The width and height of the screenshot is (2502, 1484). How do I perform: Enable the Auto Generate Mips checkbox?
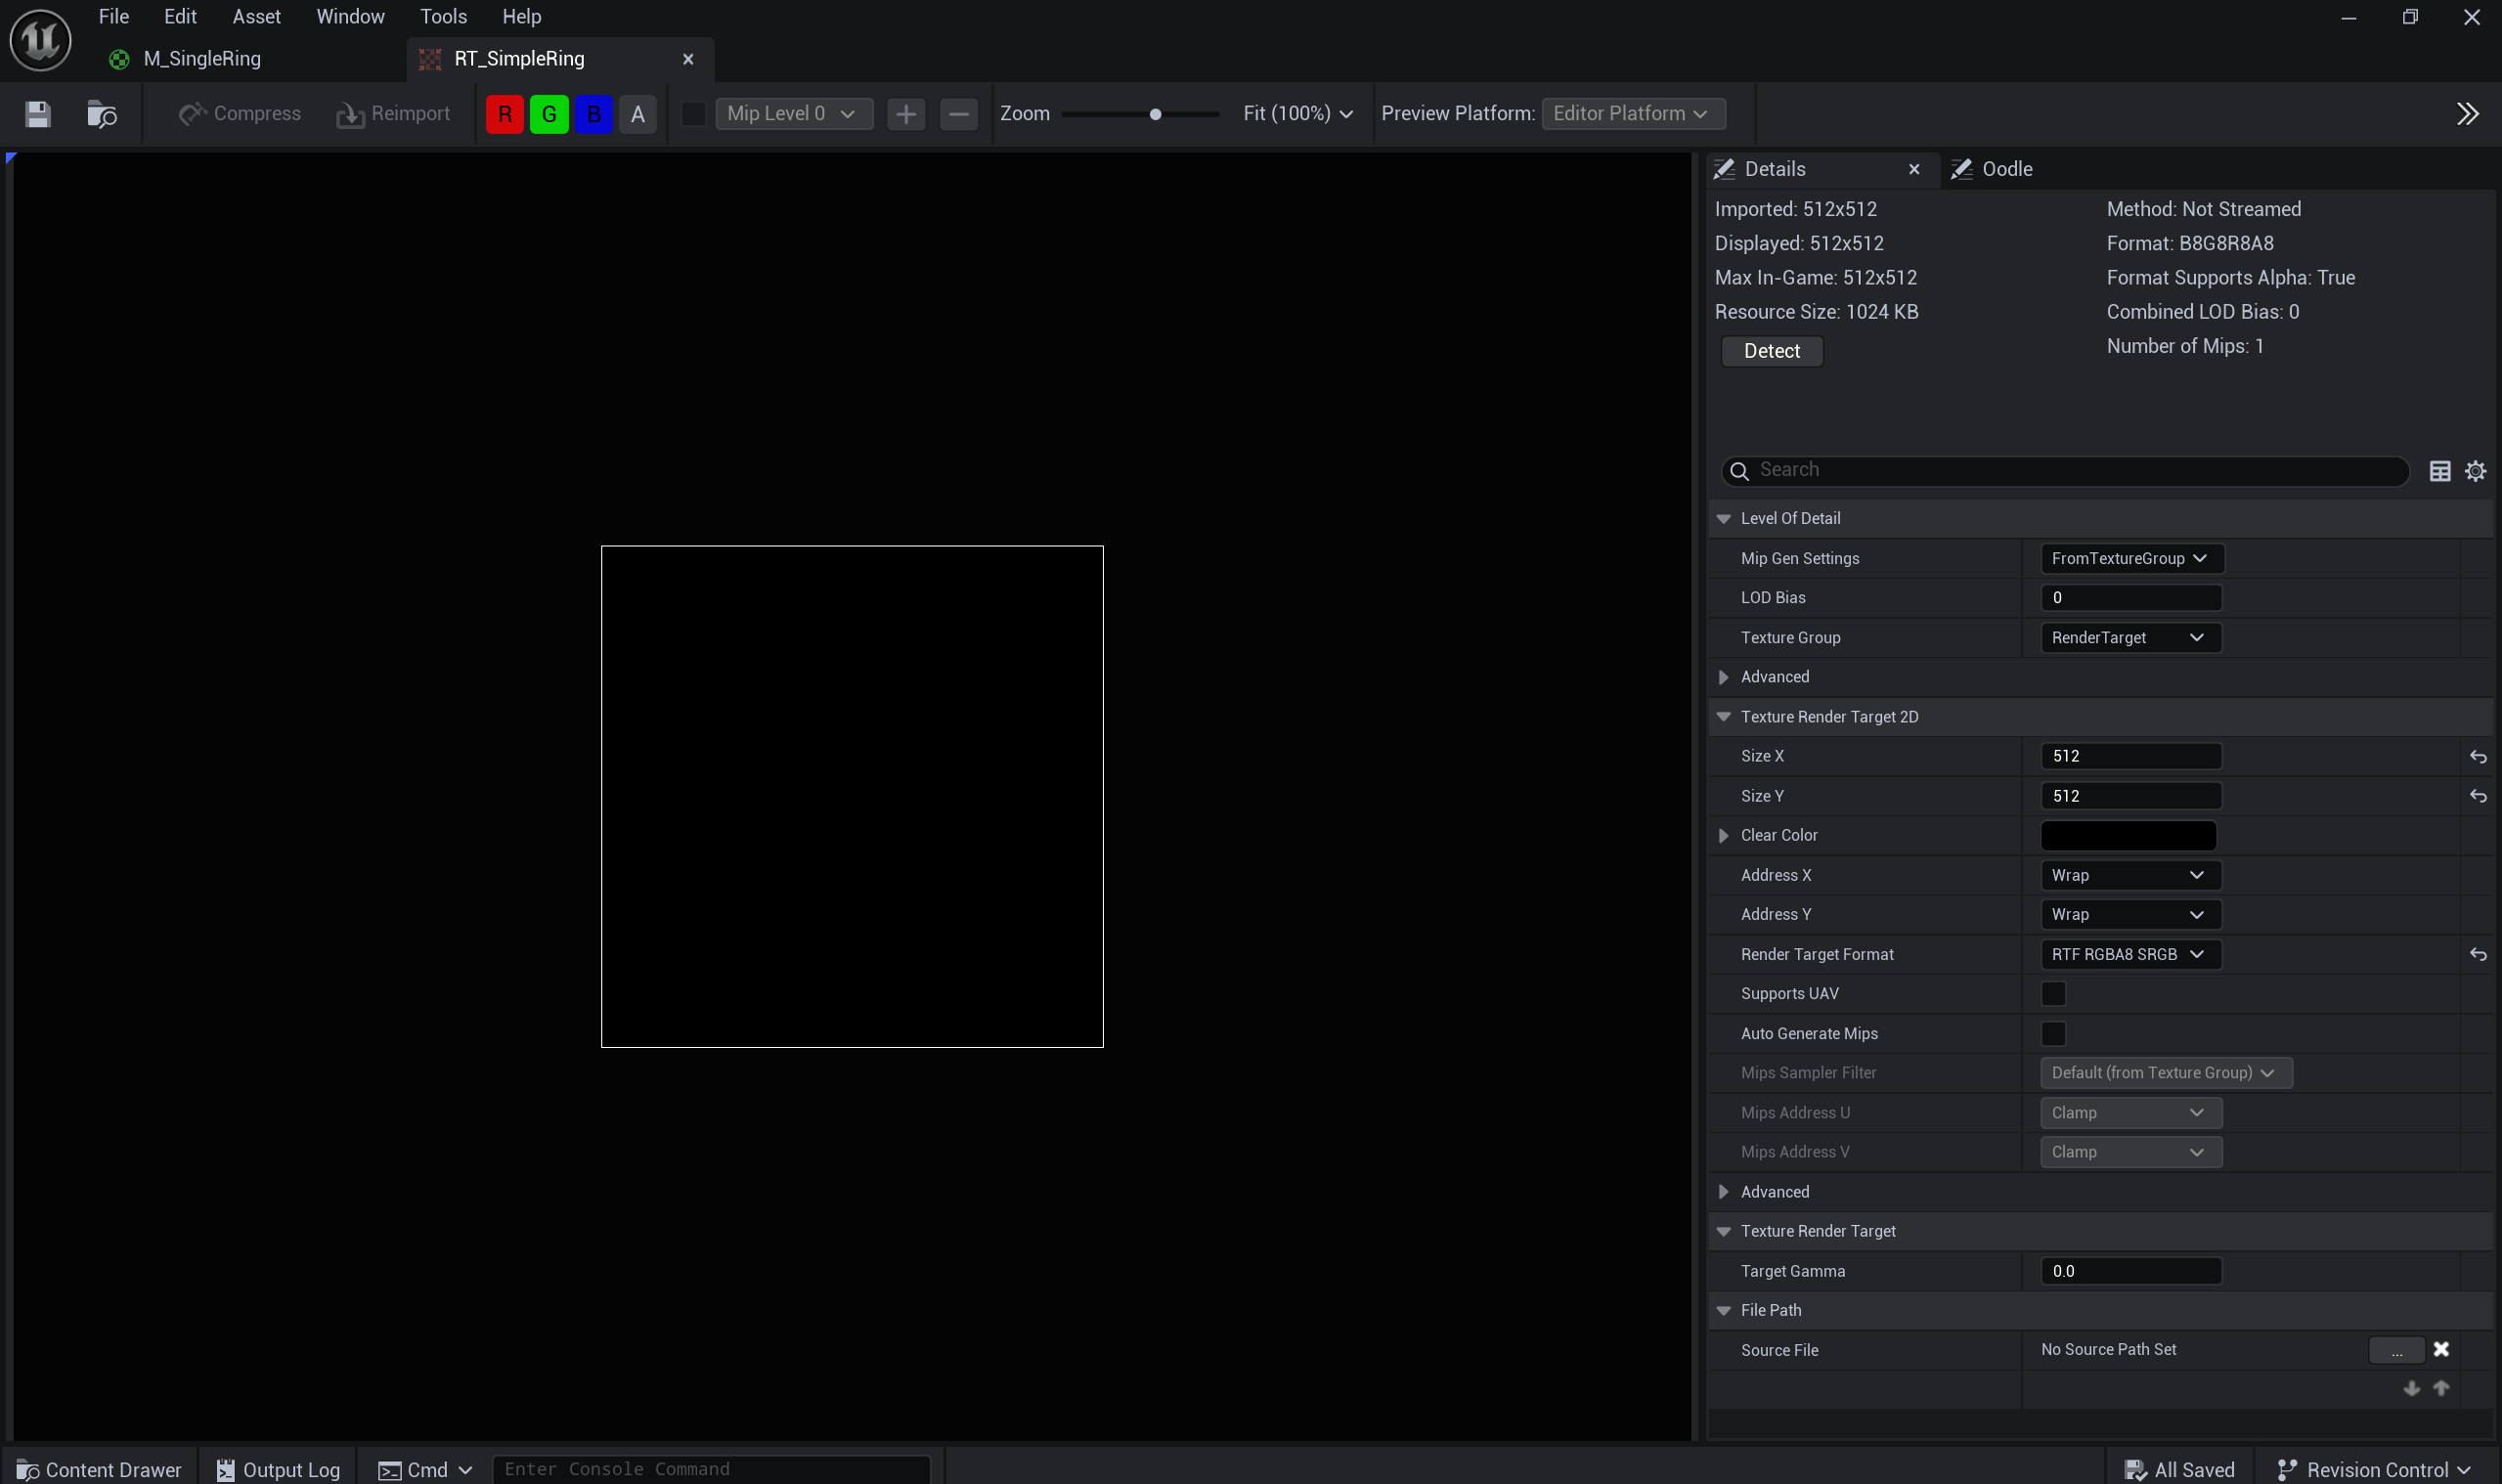click(2052, 1033)
